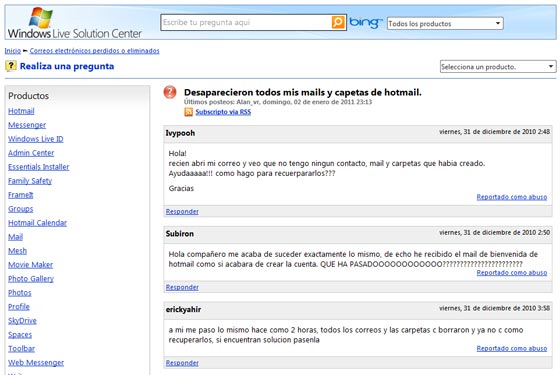Click the username erickyahir
This screenshot has height=375, width=560.
point(183,310)
